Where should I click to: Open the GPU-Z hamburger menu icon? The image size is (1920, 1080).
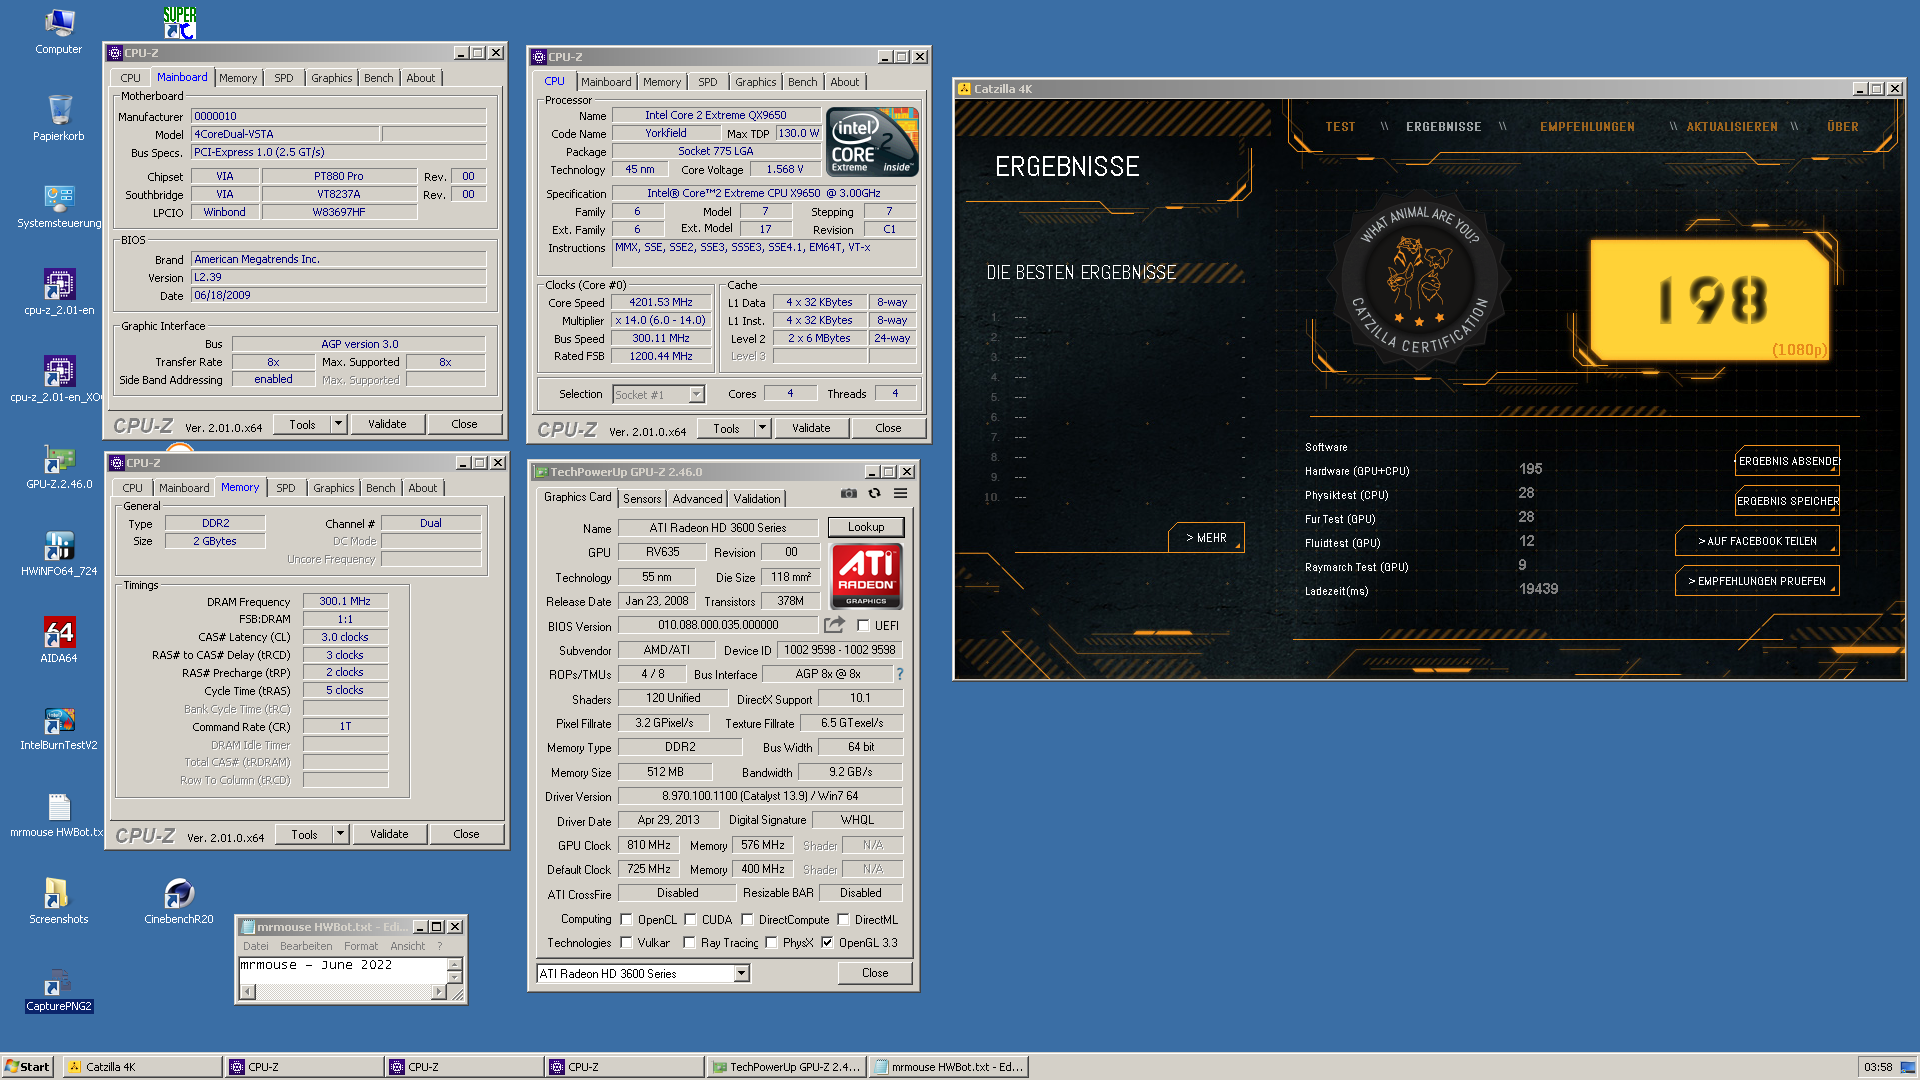tap(900, 493)
